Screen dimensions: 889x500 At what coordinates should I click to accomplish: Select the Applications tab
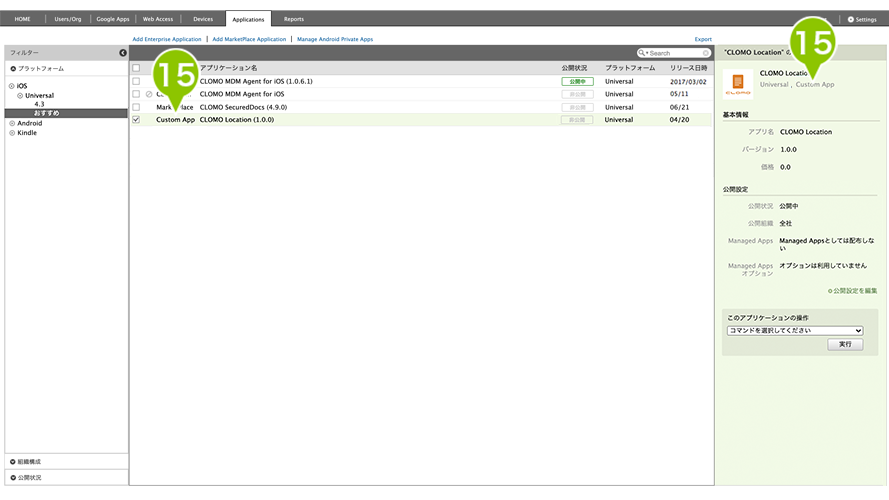coord(248,19)
